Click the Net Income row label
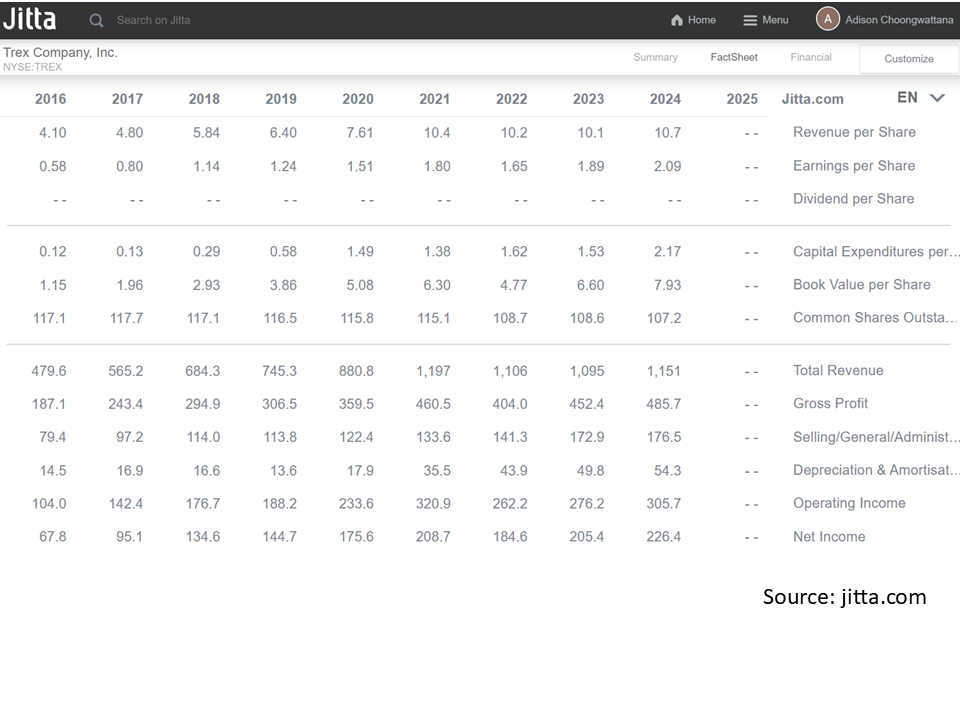The image size is (960, 720). tap(829, 537)
